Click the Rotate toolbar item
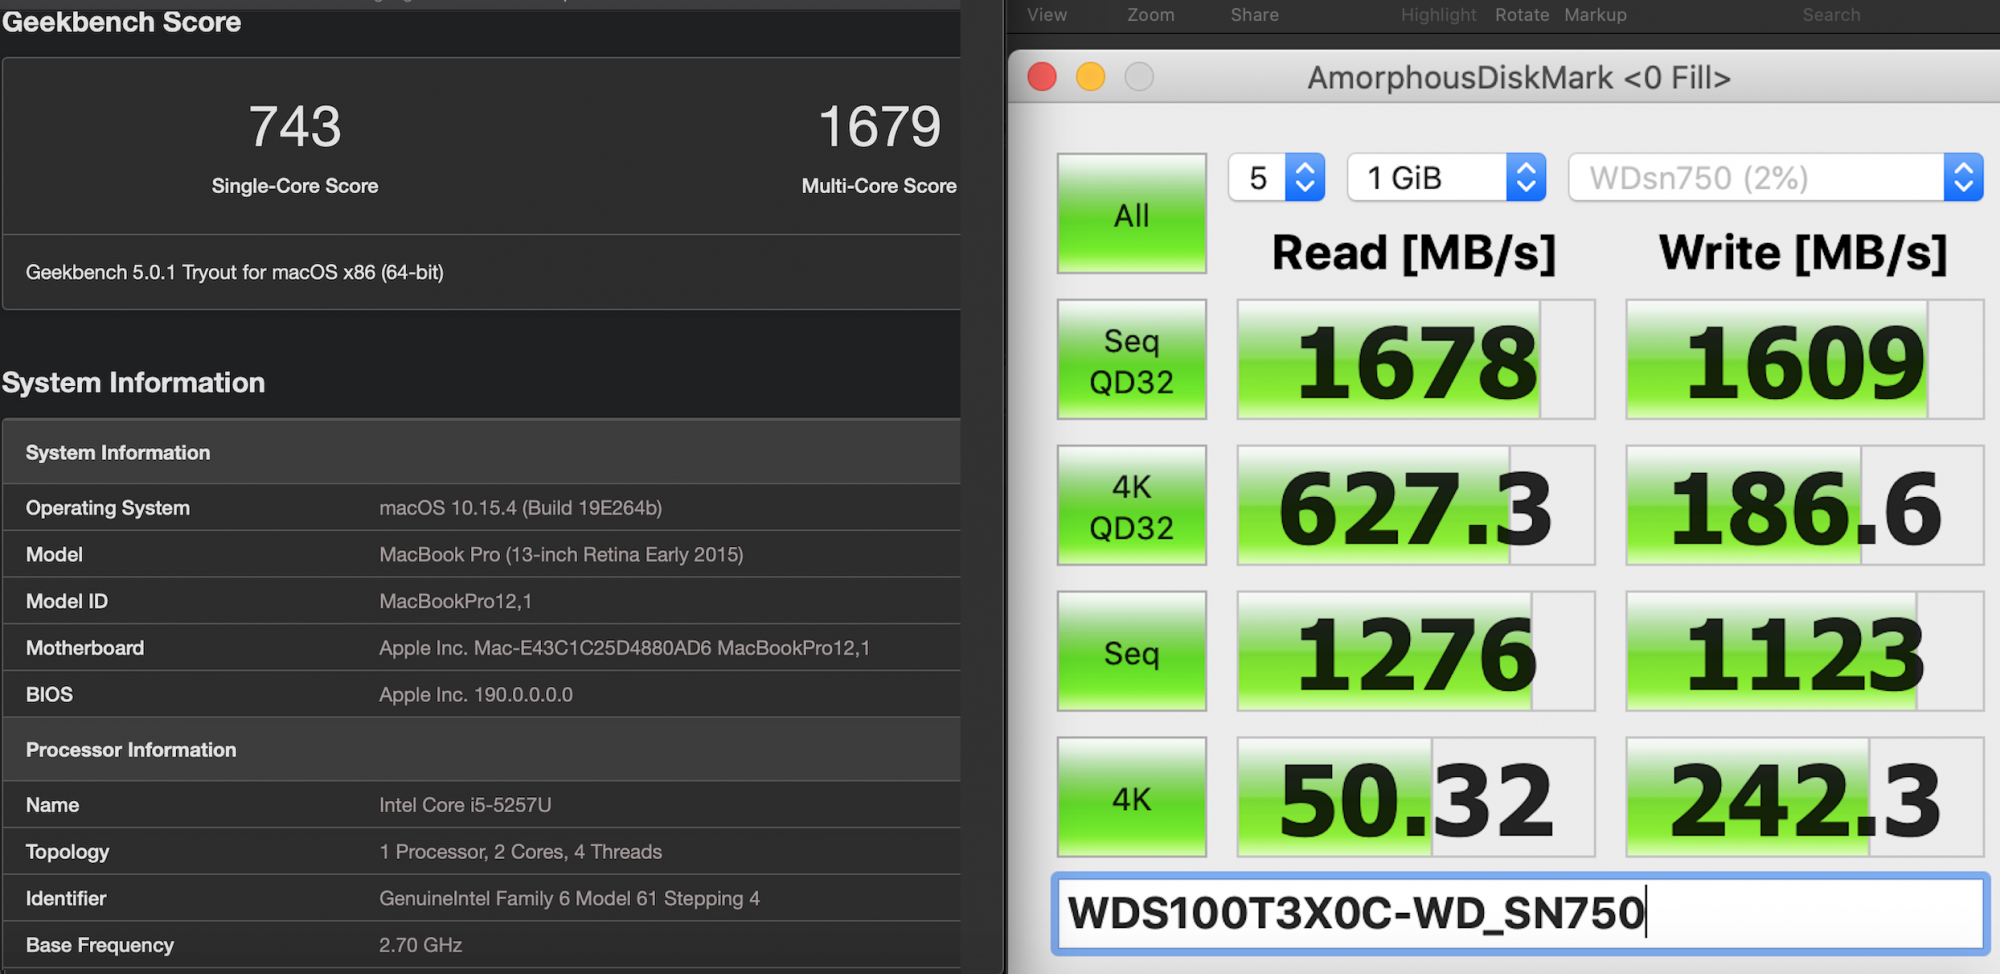This screenshot has width=2000, height=974. click(1522, 15)
